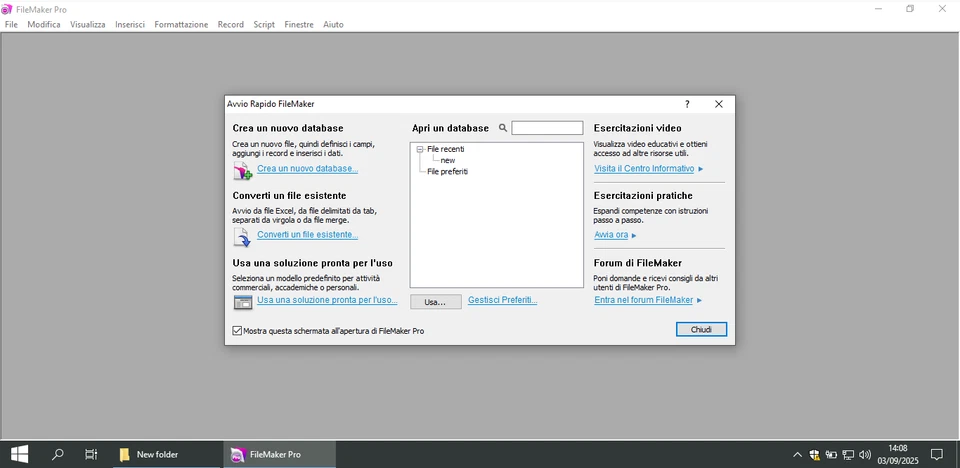The height and width of the screenshot is (468, 960).
Task: Click the Converti un file esistente link
Action: click(307, 235)
